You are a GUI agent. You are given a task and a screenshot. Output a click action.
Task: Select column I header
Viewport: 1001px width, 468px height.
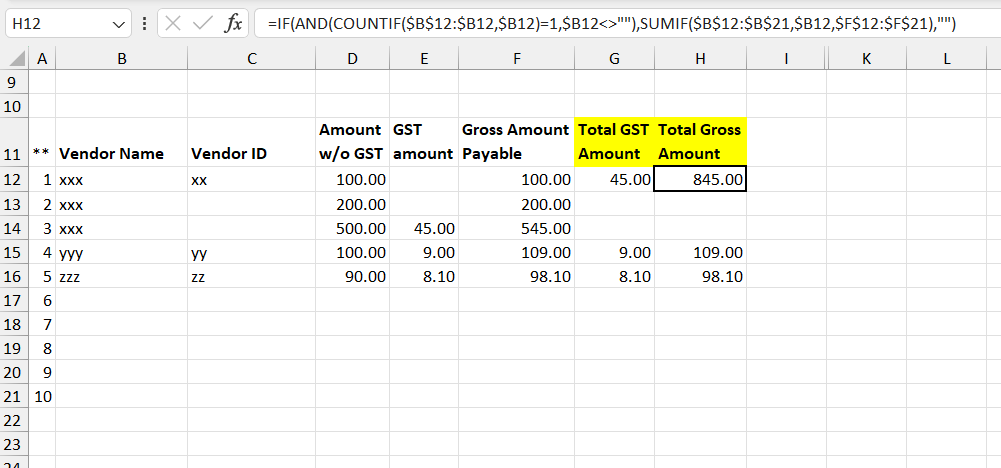click(x=786, y=59)
